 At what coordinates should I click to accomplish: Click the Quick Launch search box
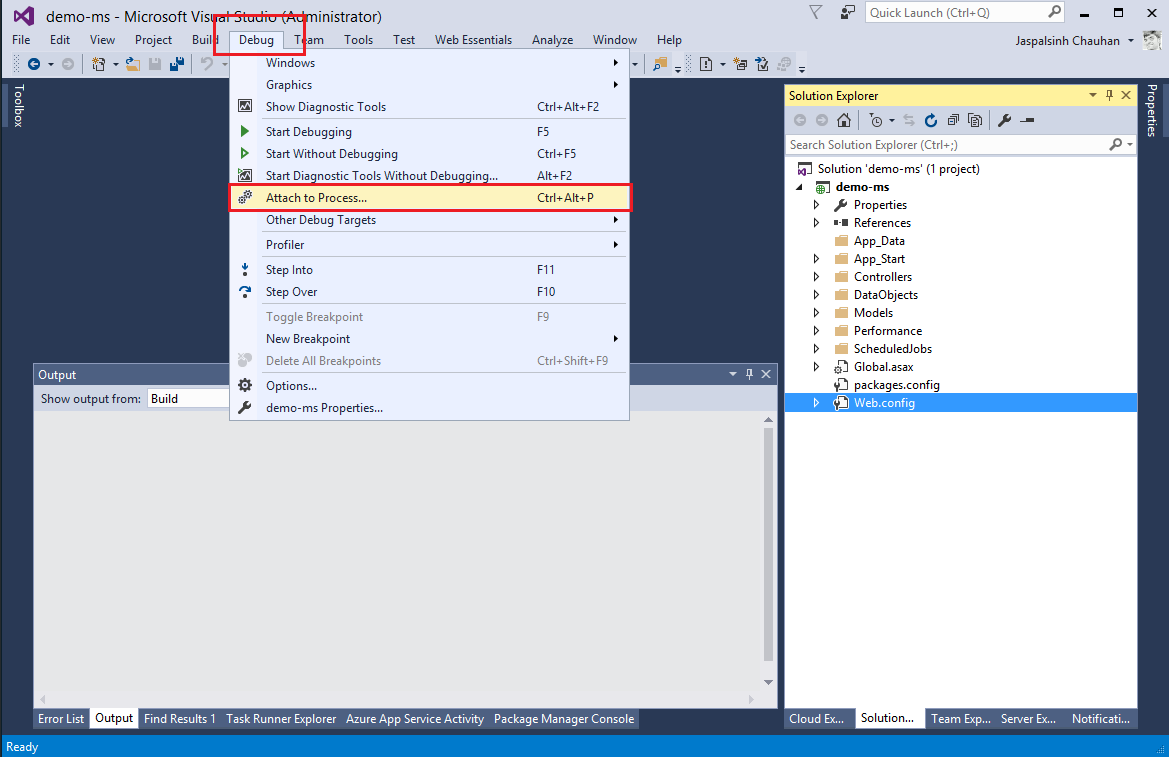[964, 13]
